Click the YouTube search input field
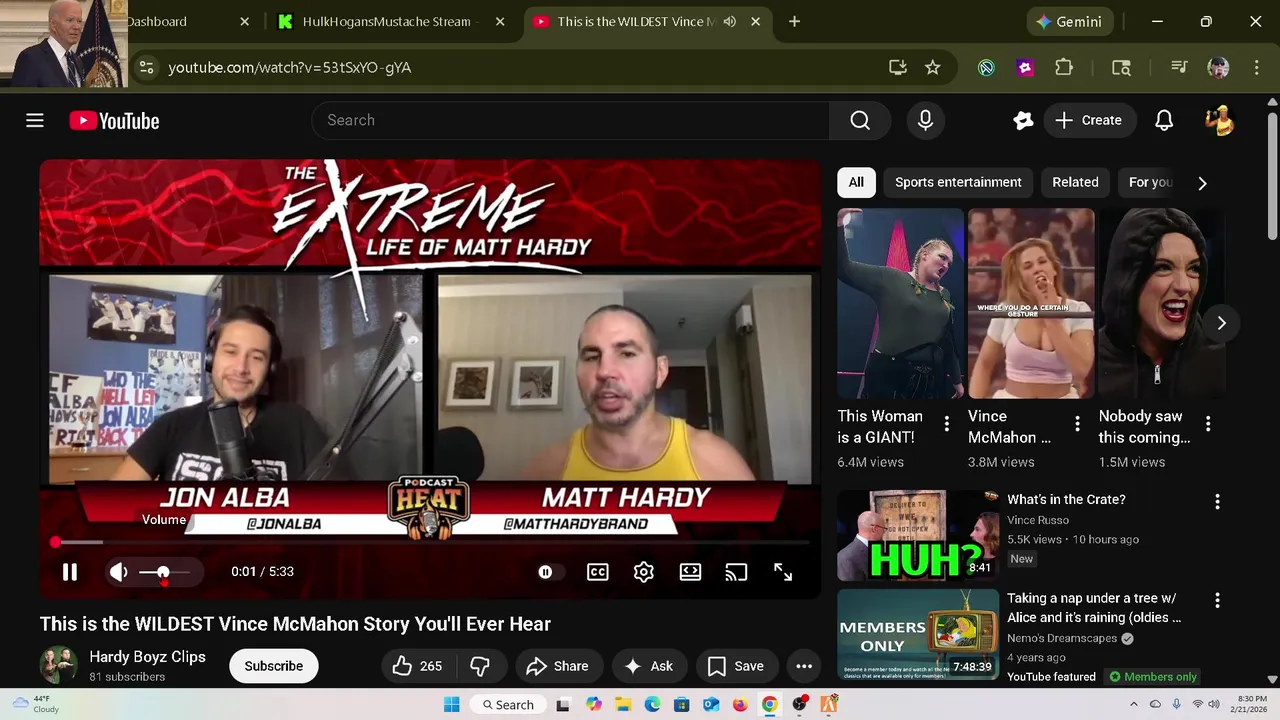Image resolution: width=1280 pixels, height=720 pixels. (570, 120)
